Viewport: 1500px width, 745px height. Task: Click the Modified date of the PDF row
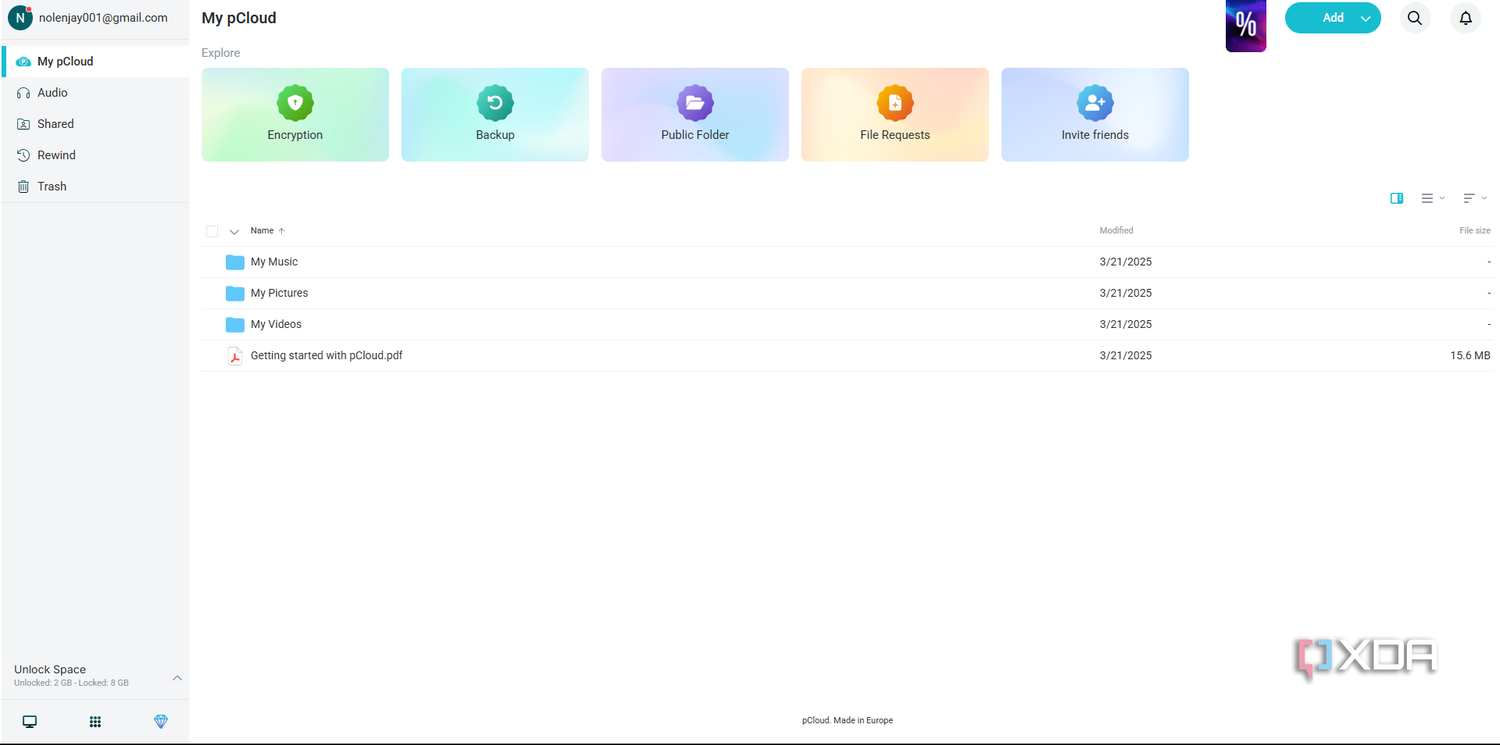tap(1126, 355)
